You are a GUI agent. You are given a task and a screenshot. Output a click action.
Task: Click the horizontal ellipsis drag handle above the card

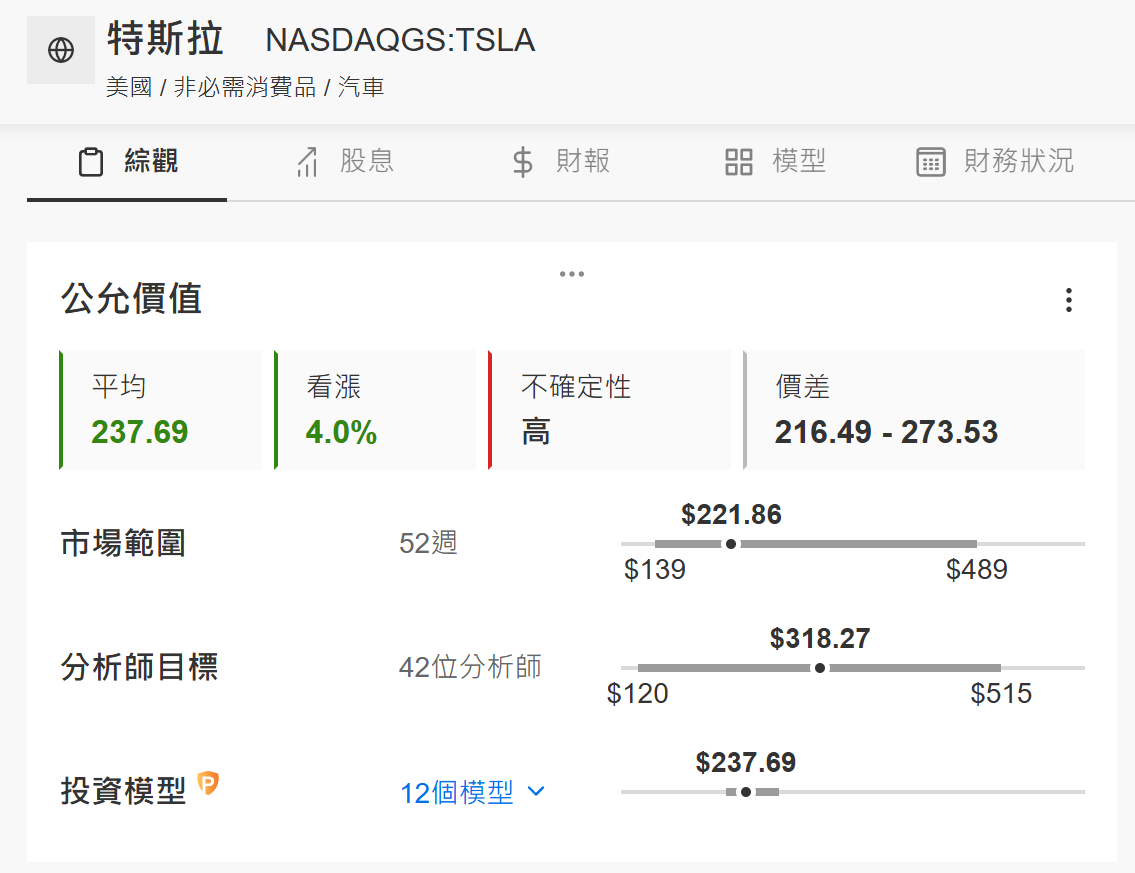point(572,274)
